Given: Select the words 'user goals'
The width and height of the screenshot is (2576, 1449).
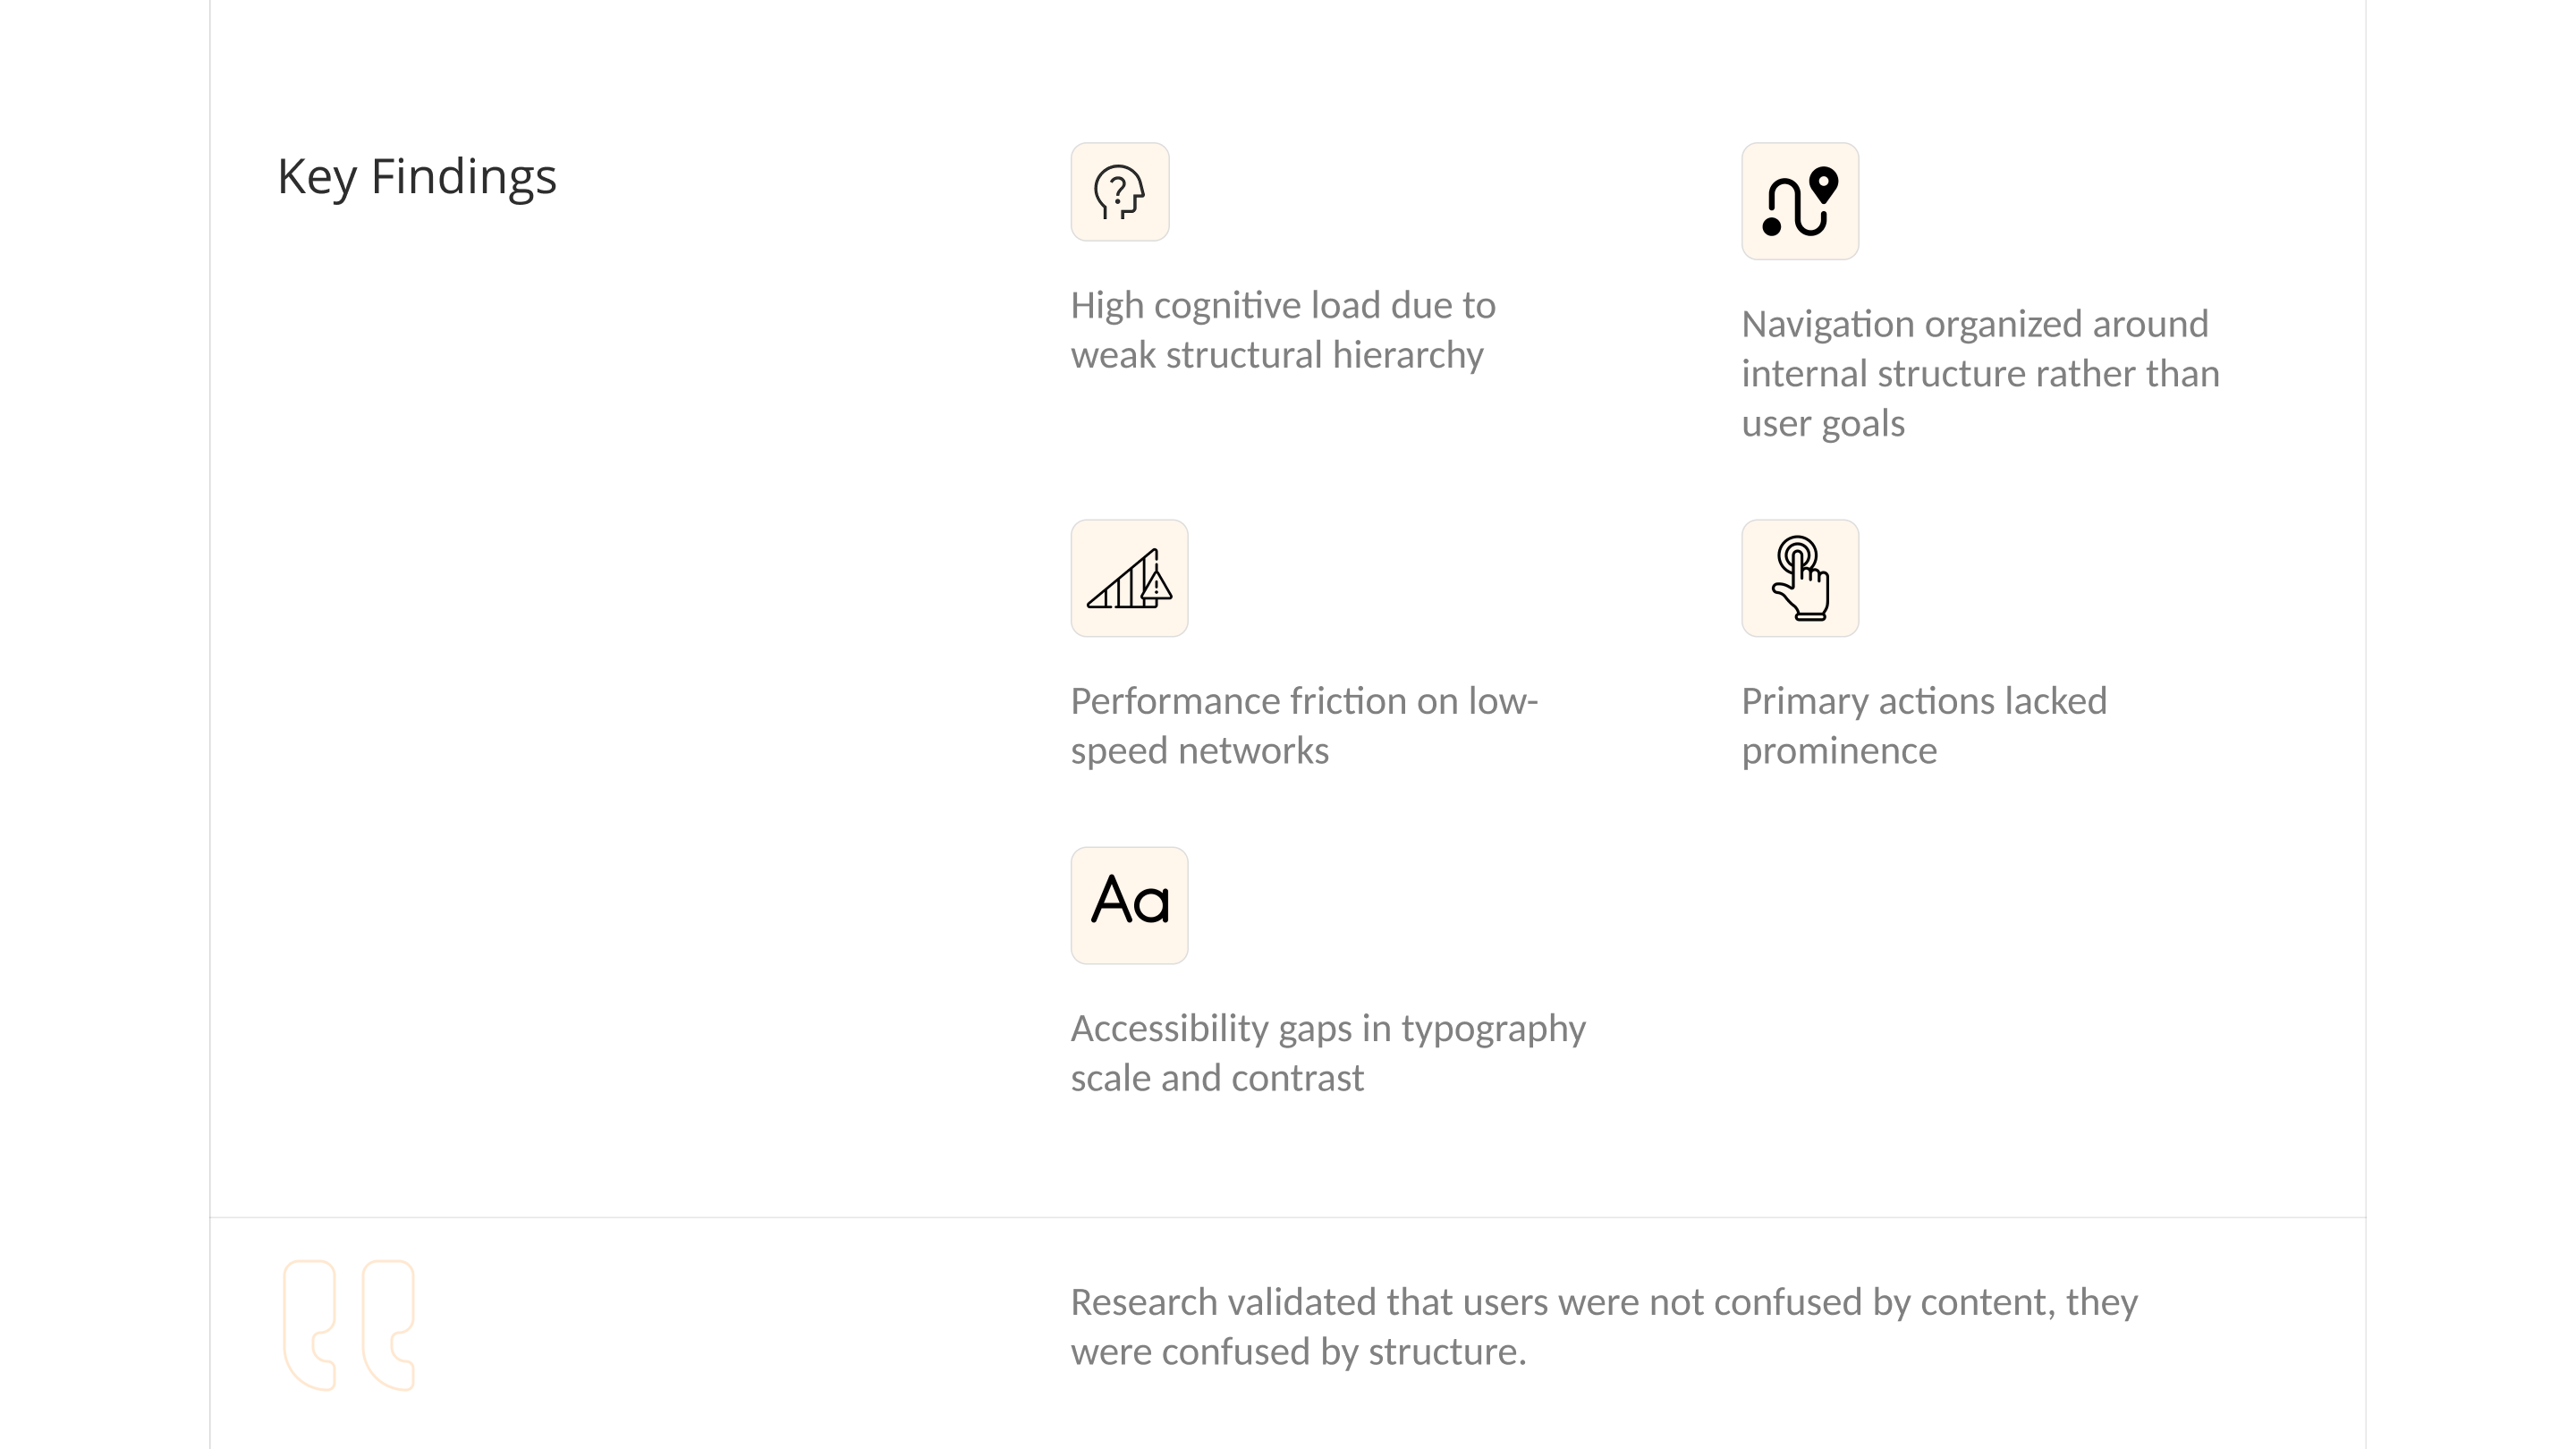Looking at the screenshot, I should coord(1823,424).
